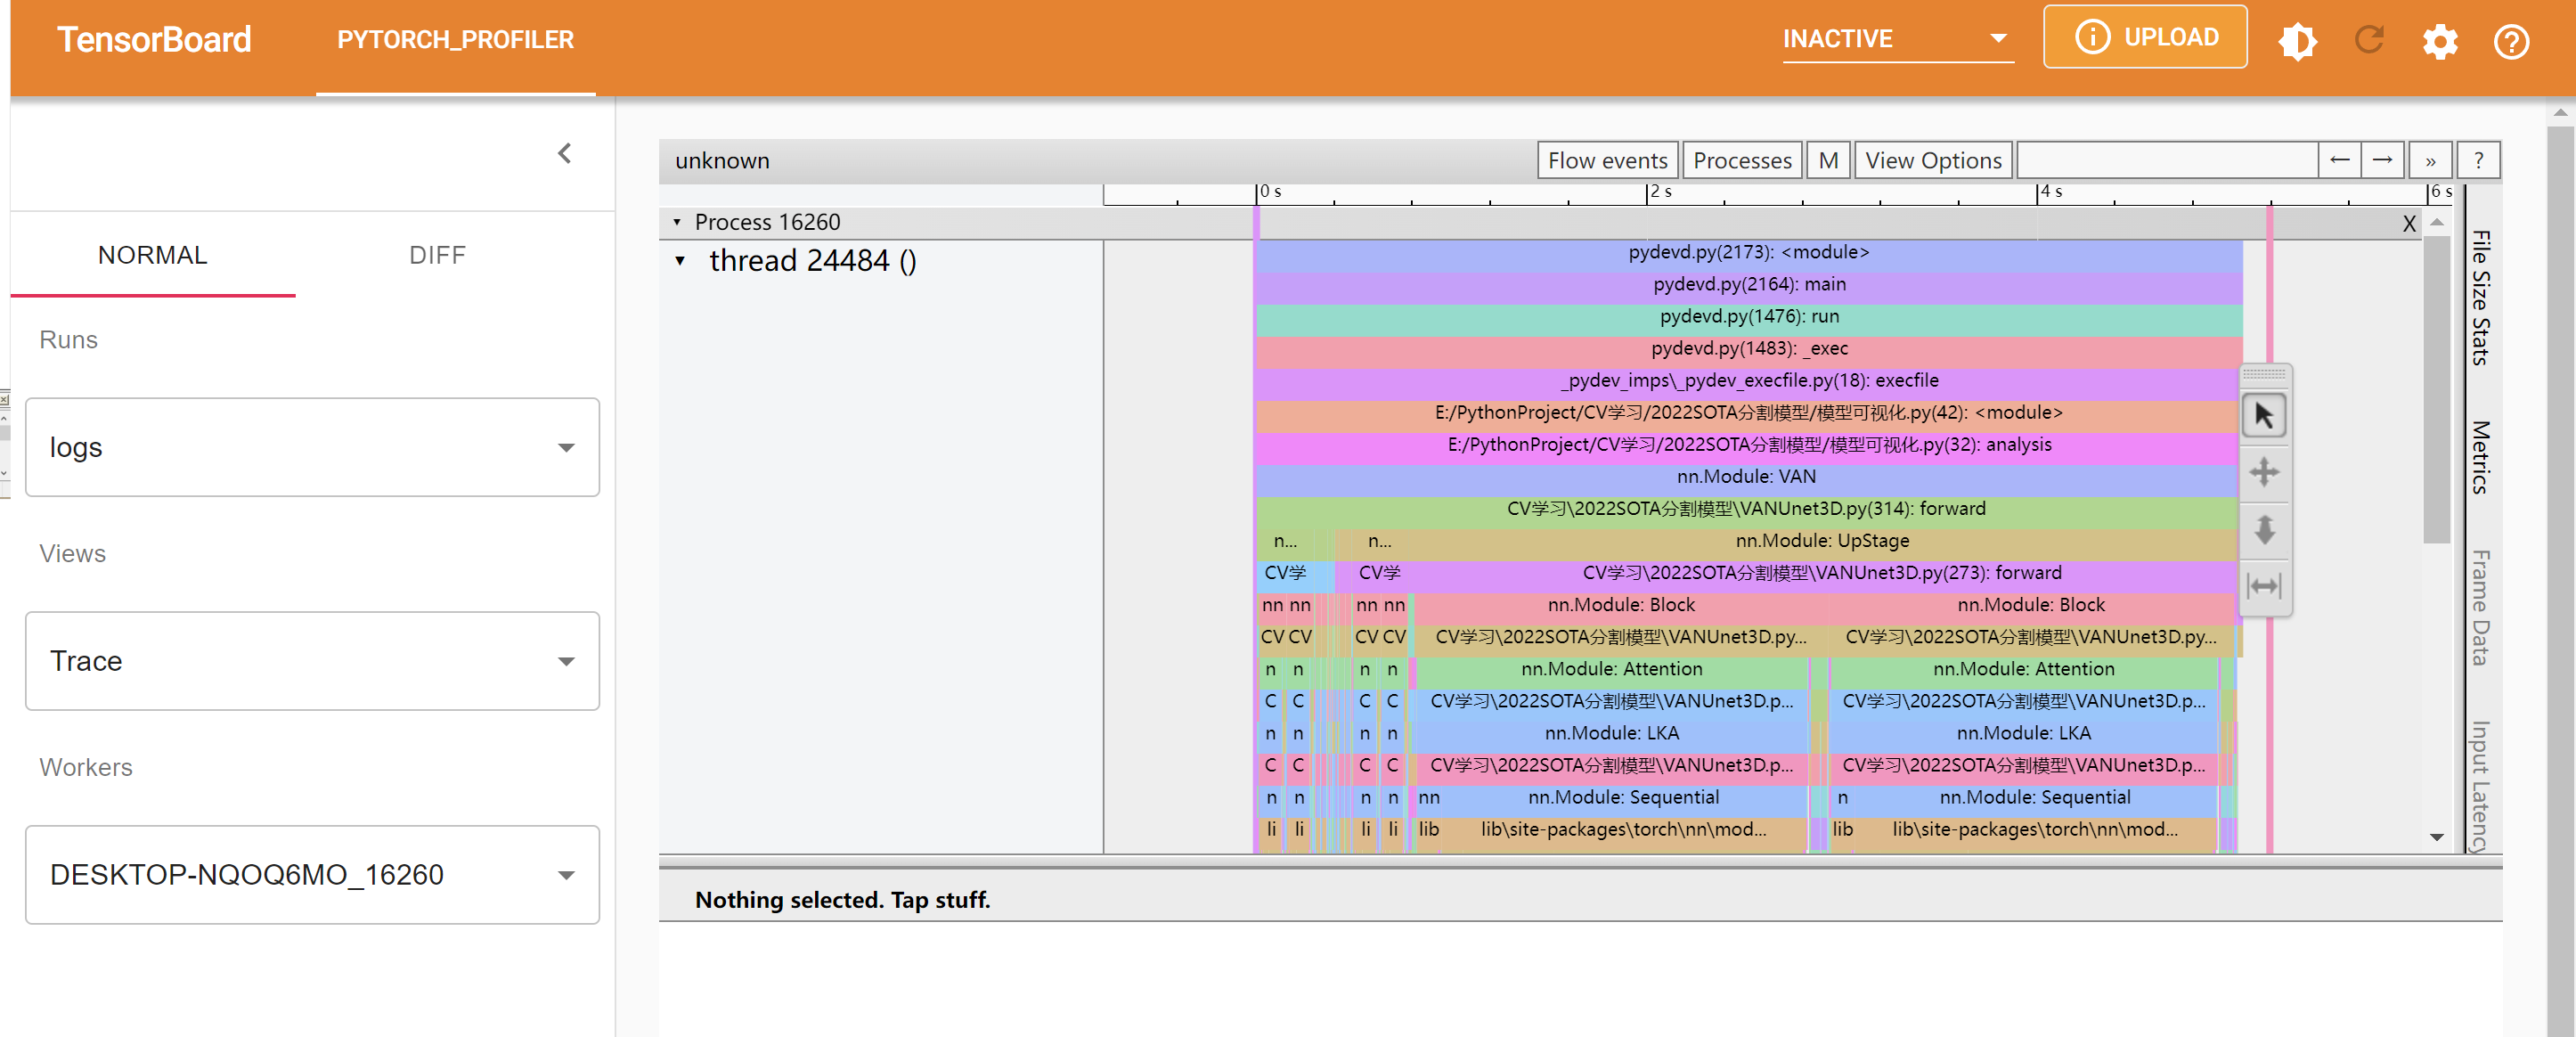Open help using the question mark icon
Image resolution: width=2576 pixels, height=1037 pixels.
coord(2510,42)
